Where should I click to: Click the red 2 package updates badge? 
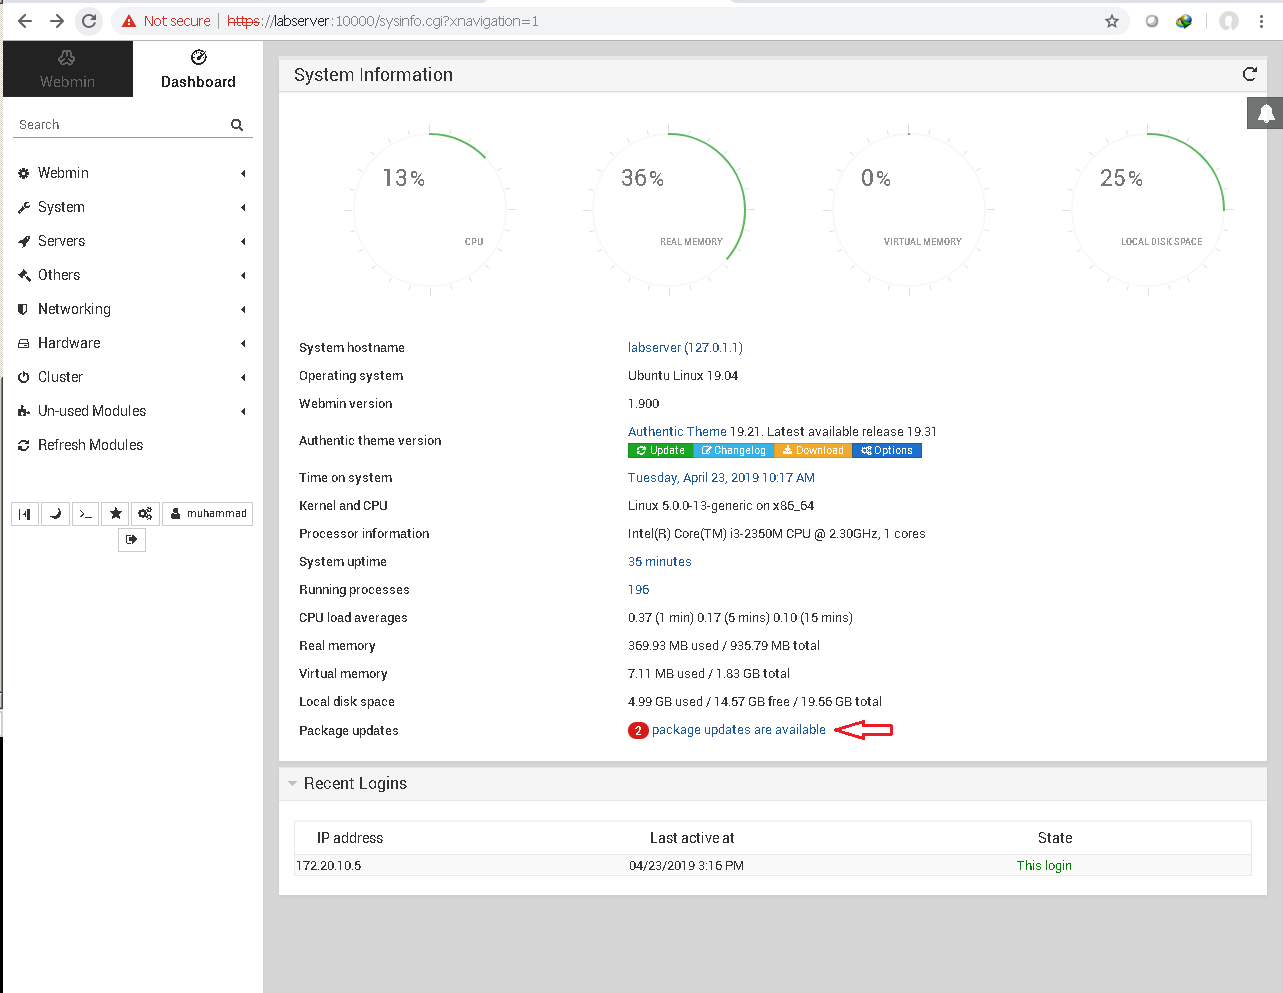[638, 731]
